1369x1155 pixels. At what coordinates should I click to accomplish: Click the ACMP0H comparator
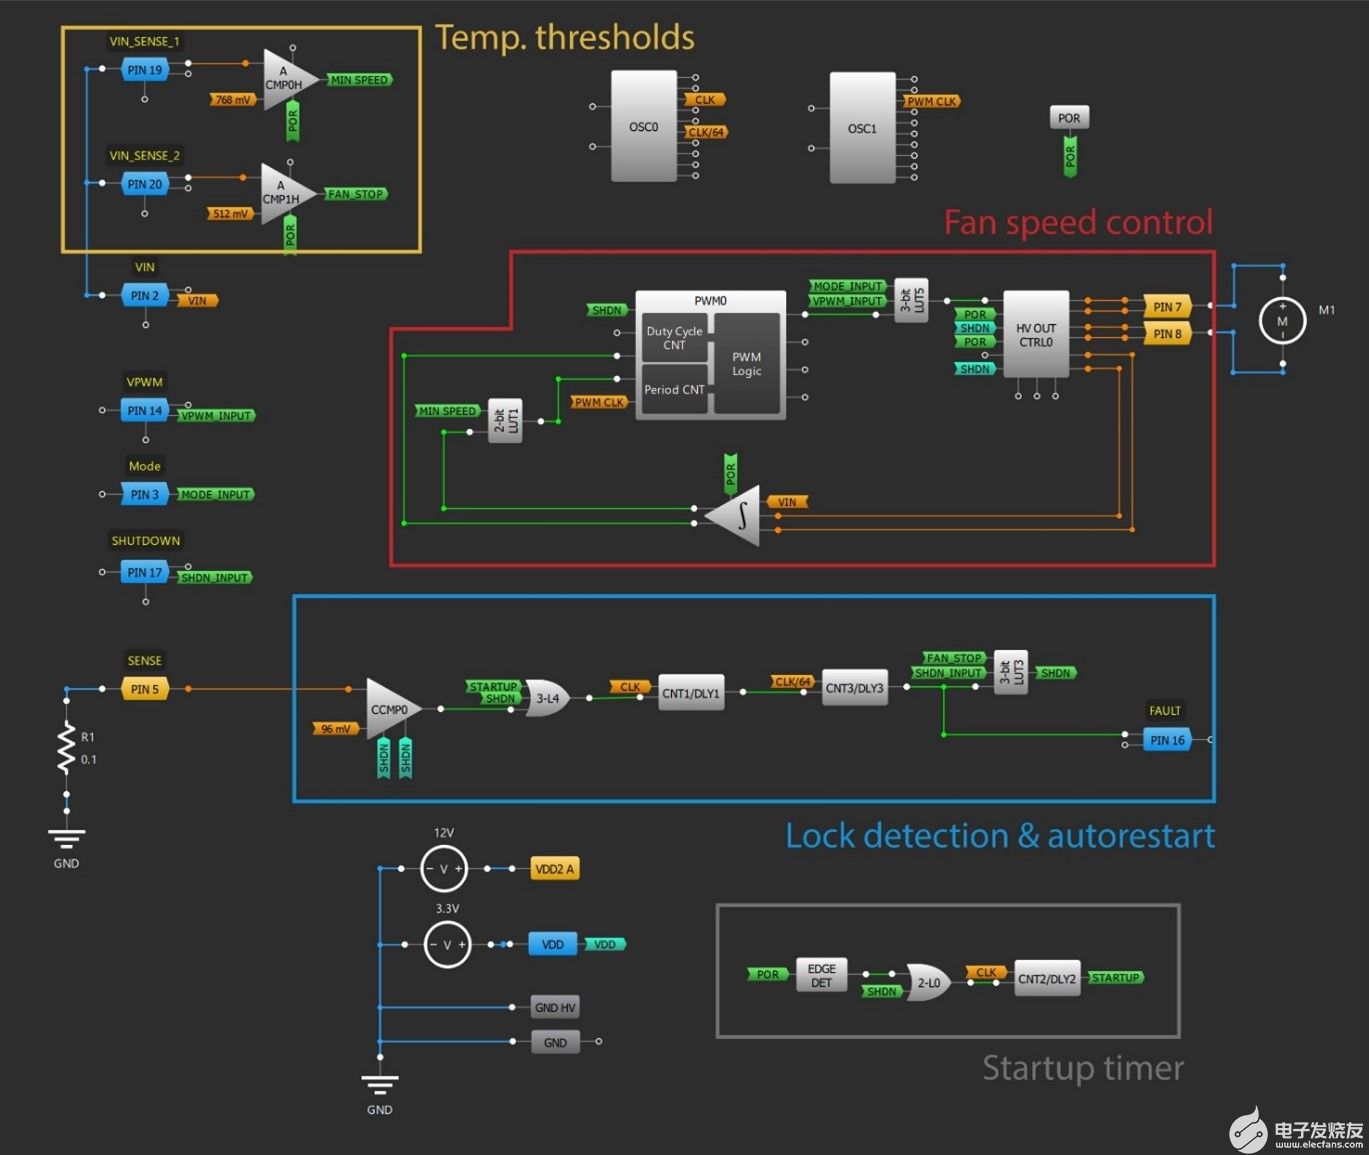(x=289, y=80)
